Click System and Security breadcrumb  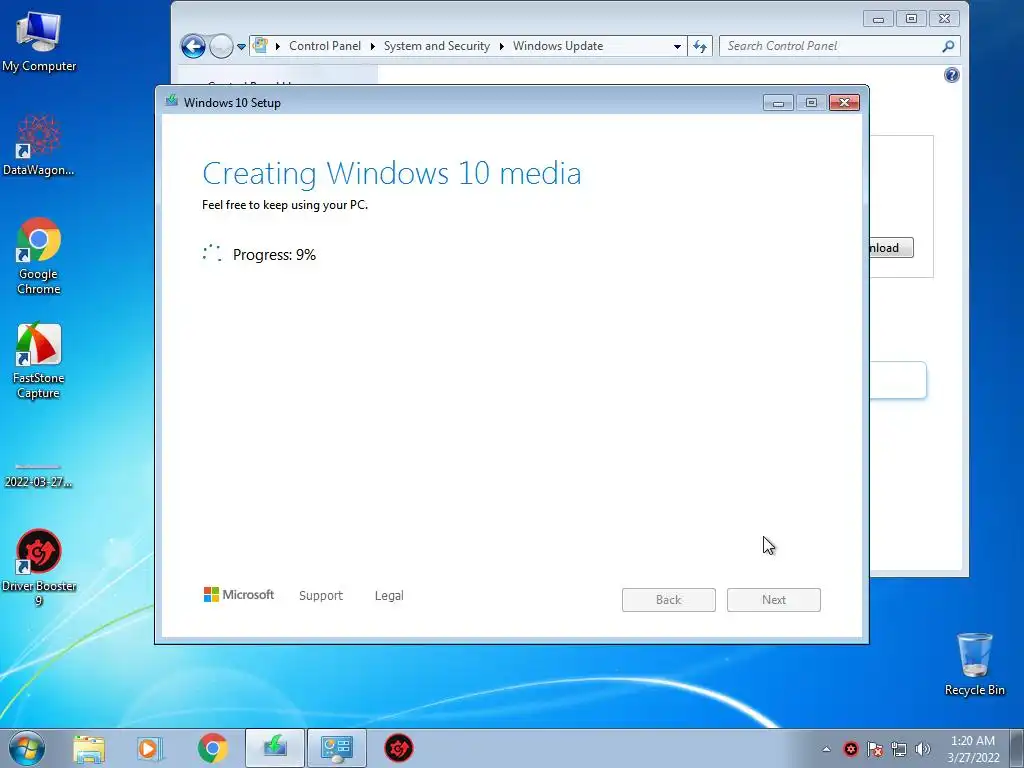point(436,46)
